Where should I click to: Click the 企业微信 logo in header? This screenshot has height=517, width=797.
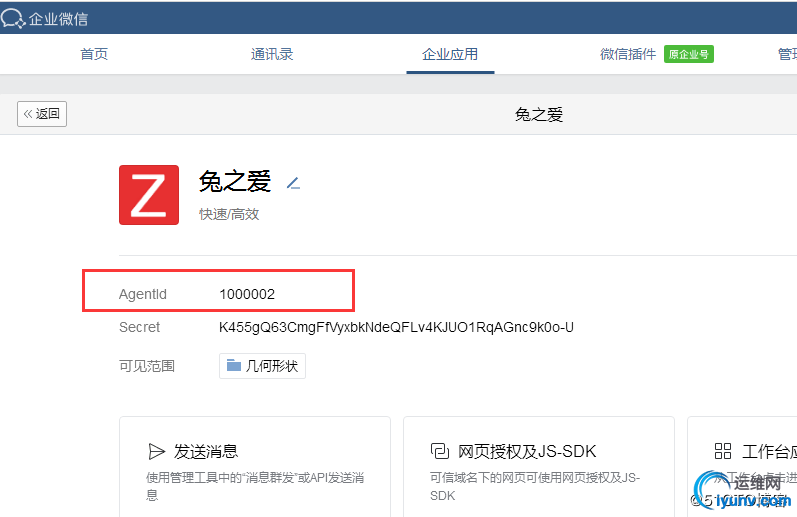point(44,19)
